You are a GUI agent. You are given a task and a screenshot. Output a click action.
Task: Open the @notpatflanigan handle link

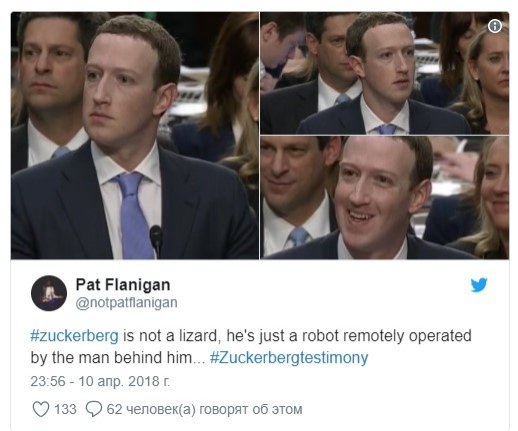pos(127,303)
